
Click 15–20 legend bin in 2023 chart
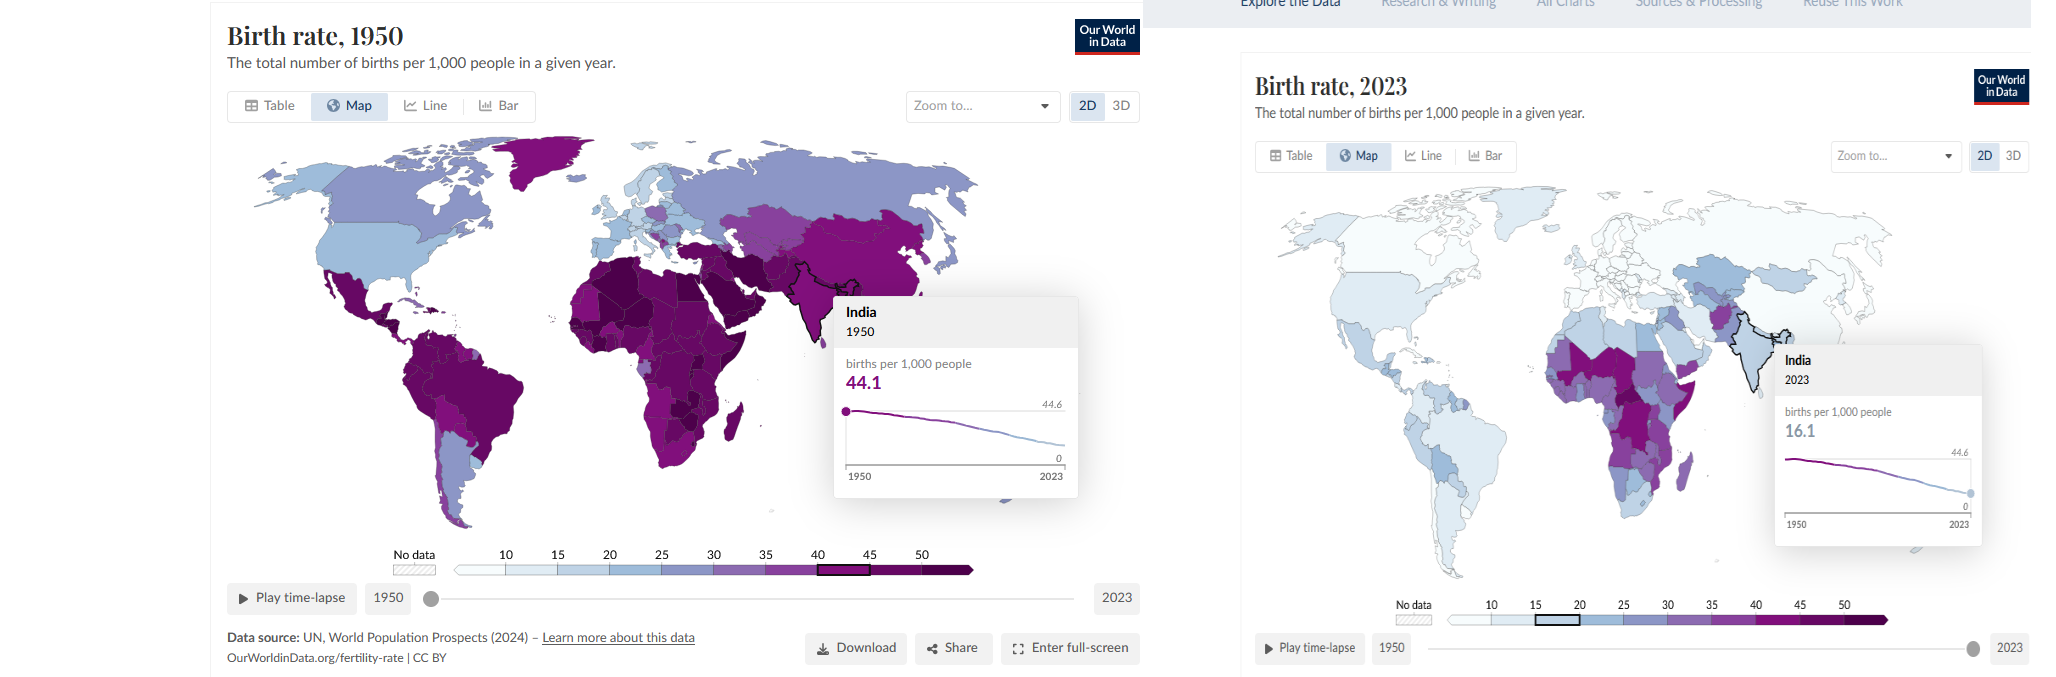1558,620
